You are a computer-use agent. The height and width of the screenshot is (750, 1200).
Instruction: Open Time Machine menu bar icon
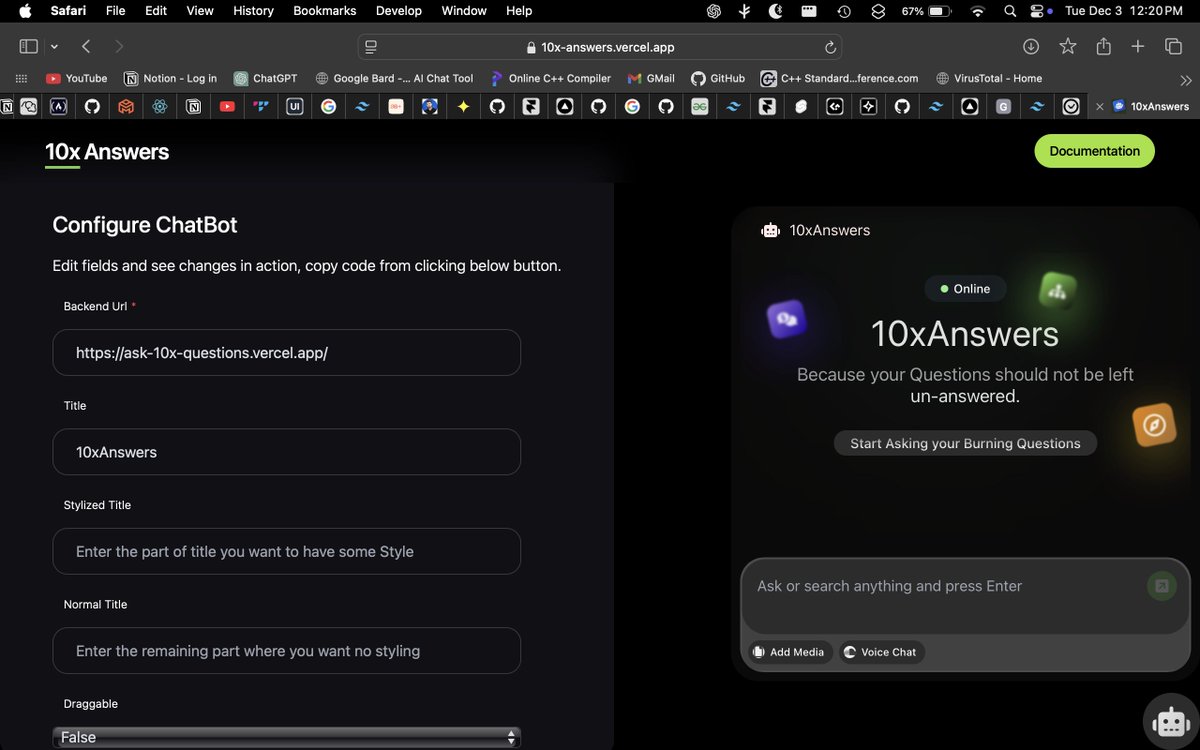[x=844, y=11]
